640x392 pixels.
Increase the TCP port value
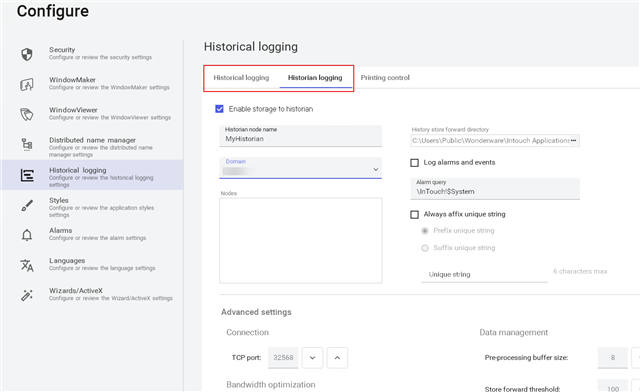(337, 358)
